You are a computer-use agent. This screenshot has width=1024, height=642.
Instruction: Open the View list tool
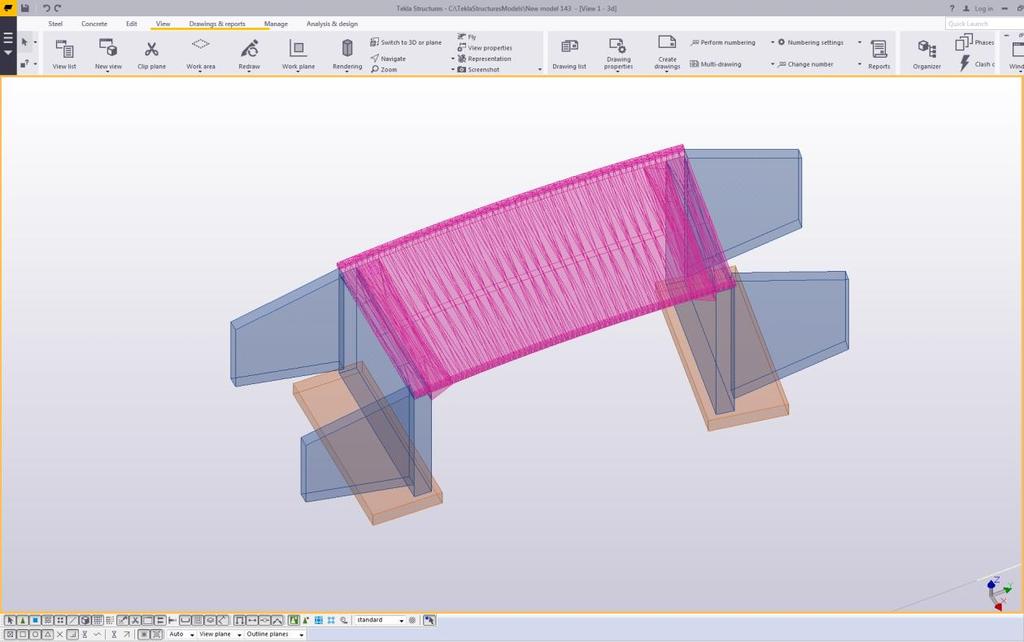[x=64, y=54]
